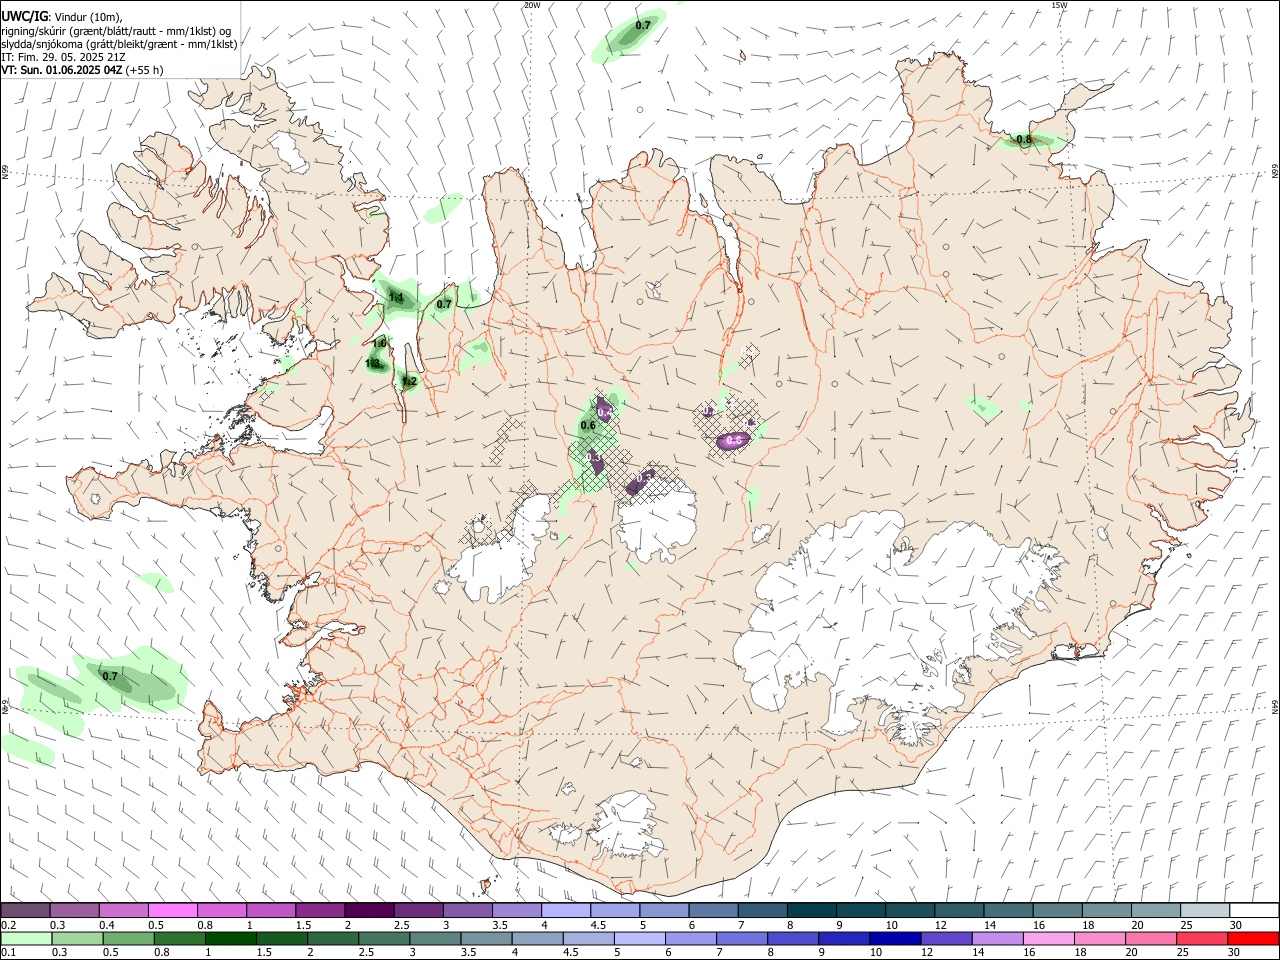Pick the dark blue 10–12 rain legend swatch

pos(894,938)
